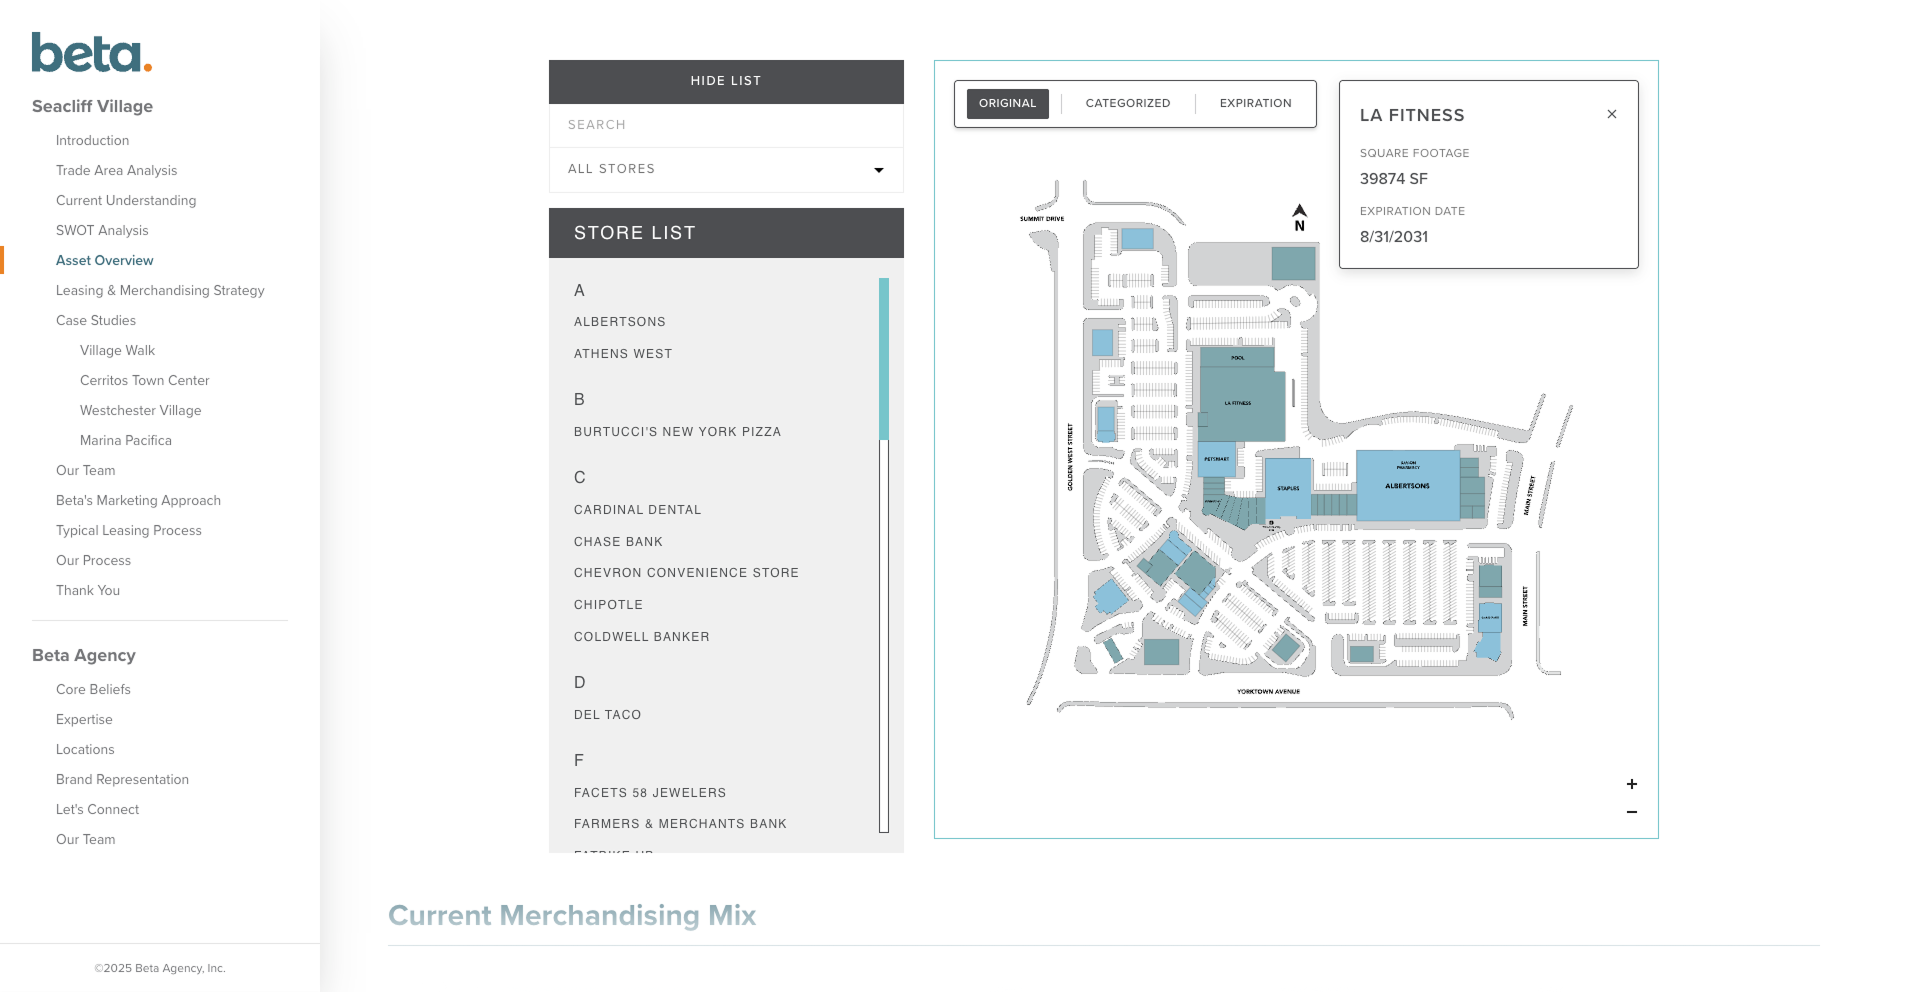Hide the store list
The width and height of the screenshot is (1920, 992).
click(x=726, y=81)
